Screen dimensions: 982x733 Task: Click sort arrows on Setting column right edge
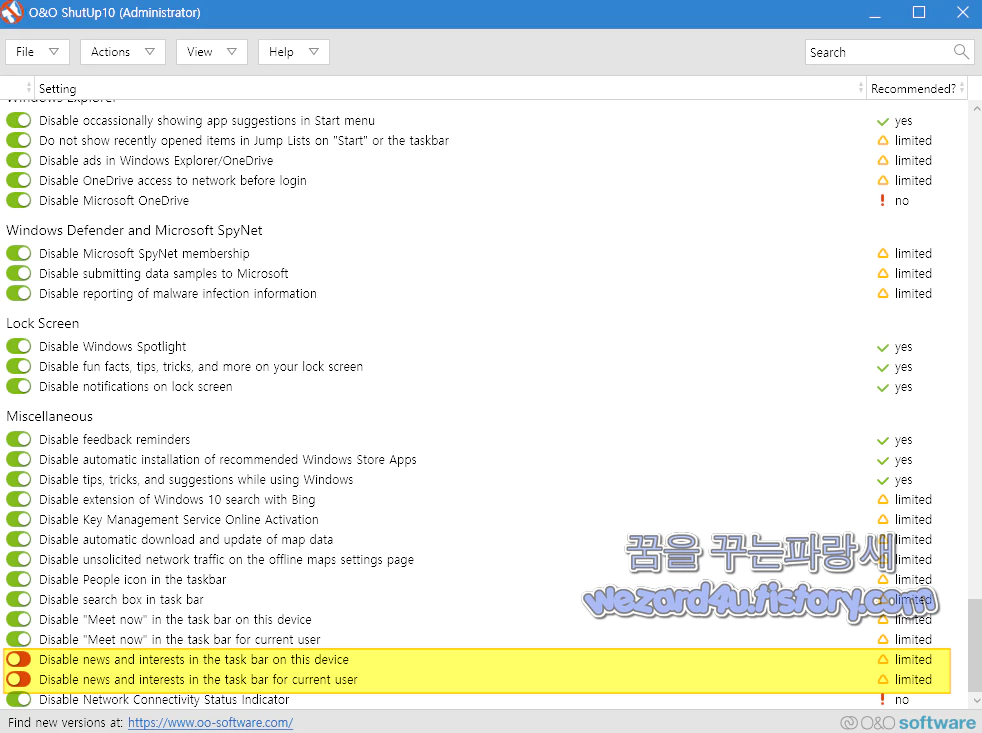[861, 88]
